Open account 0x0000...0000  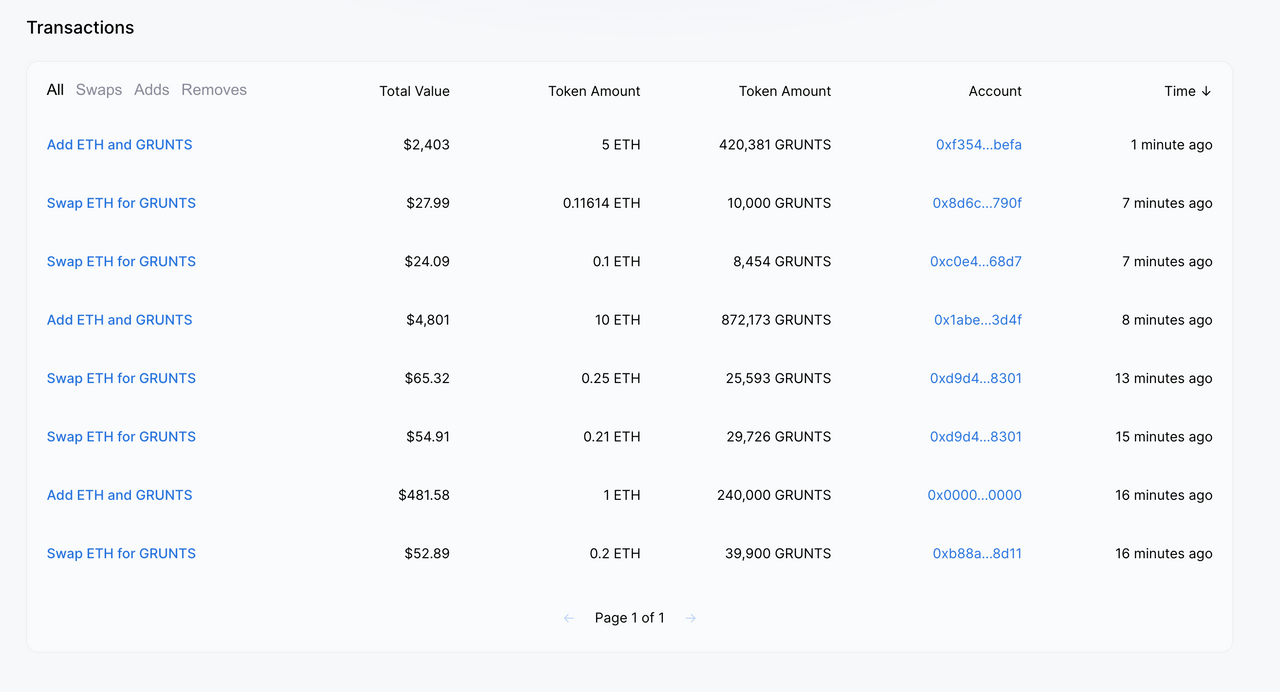(x=975, y=495)
